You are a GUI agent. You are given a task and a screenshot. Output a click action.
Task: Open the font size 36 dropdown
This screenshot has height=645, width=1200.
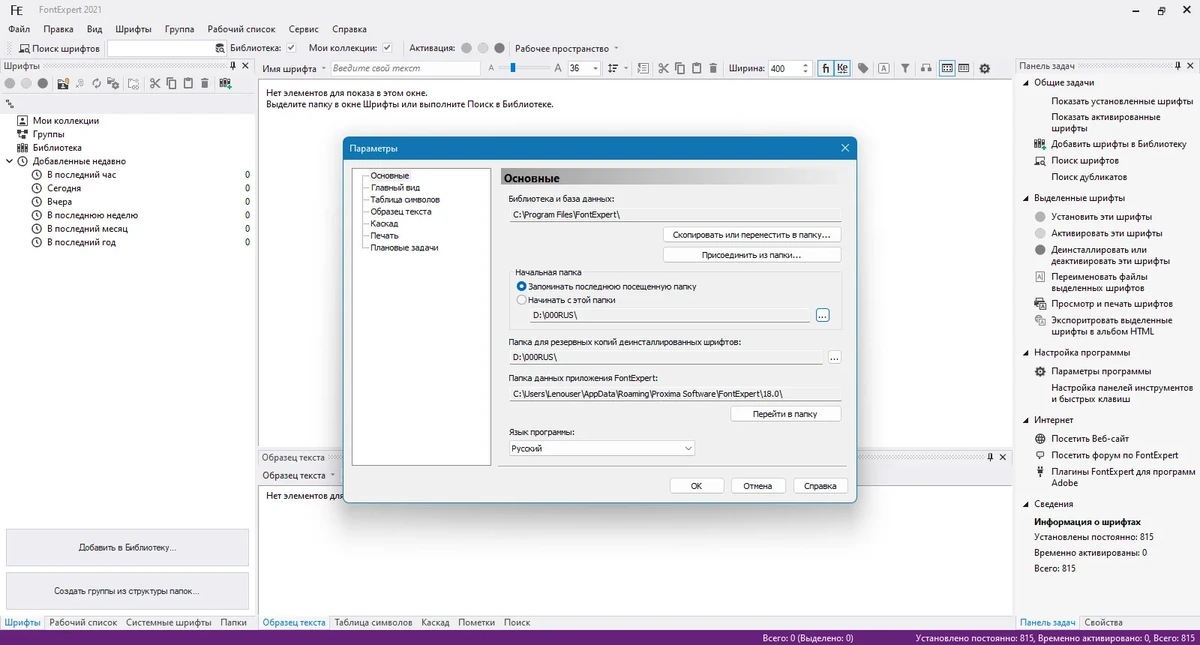[x=596, y=68]
